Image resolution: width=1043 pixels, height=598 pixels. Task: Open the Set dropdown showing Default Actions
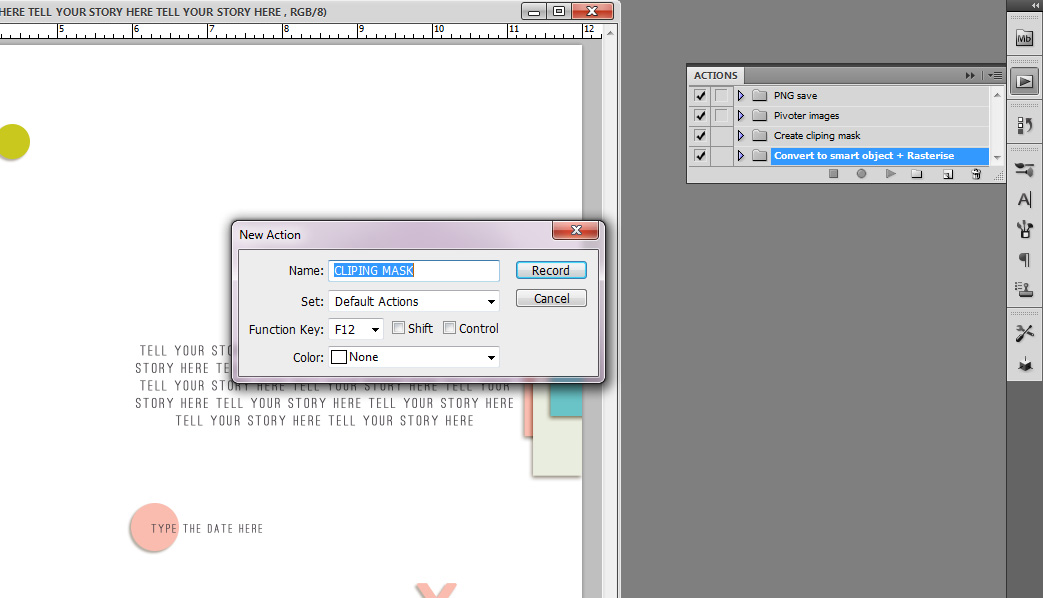tap(414, 301)
